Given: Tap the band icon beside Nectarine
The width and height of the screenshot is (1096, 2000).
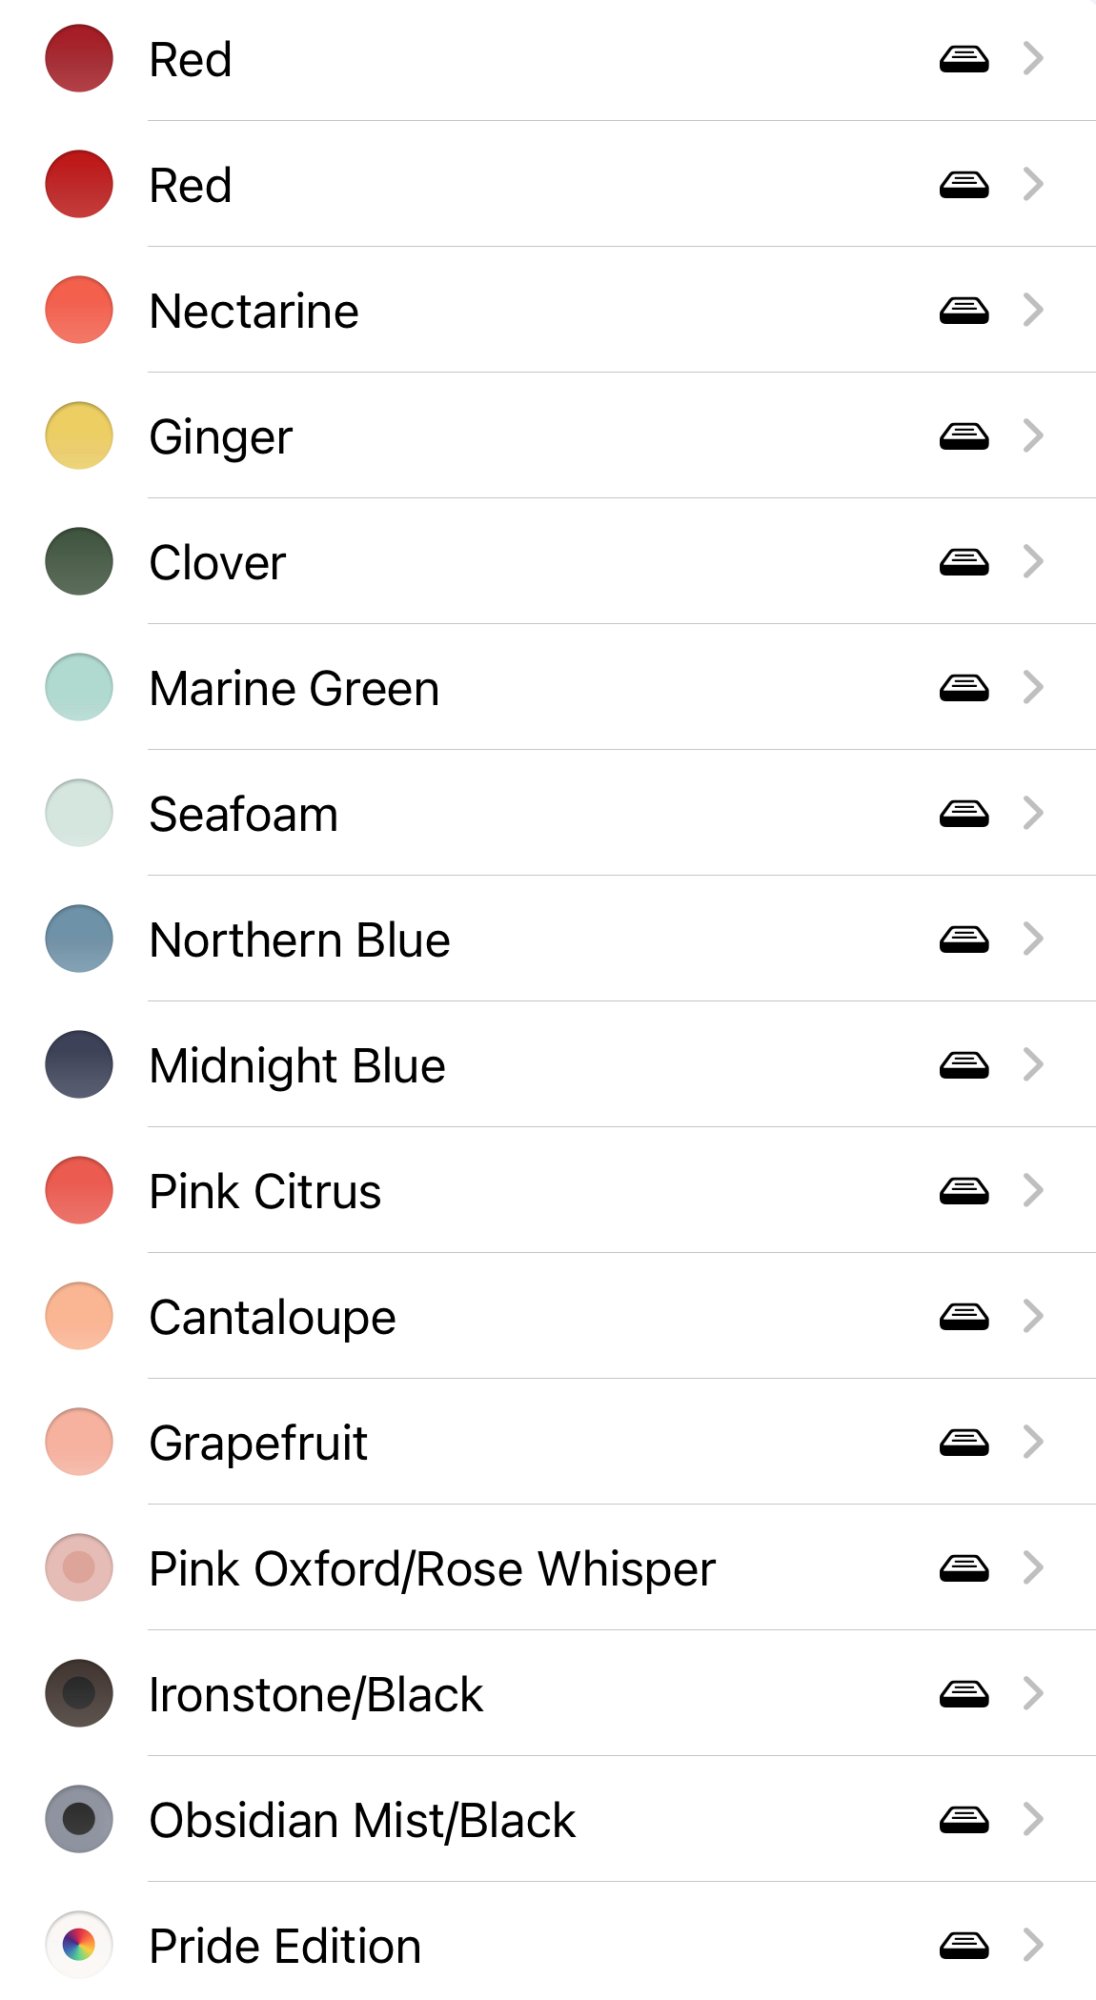Looking at the screenshot, I should 964,311.
